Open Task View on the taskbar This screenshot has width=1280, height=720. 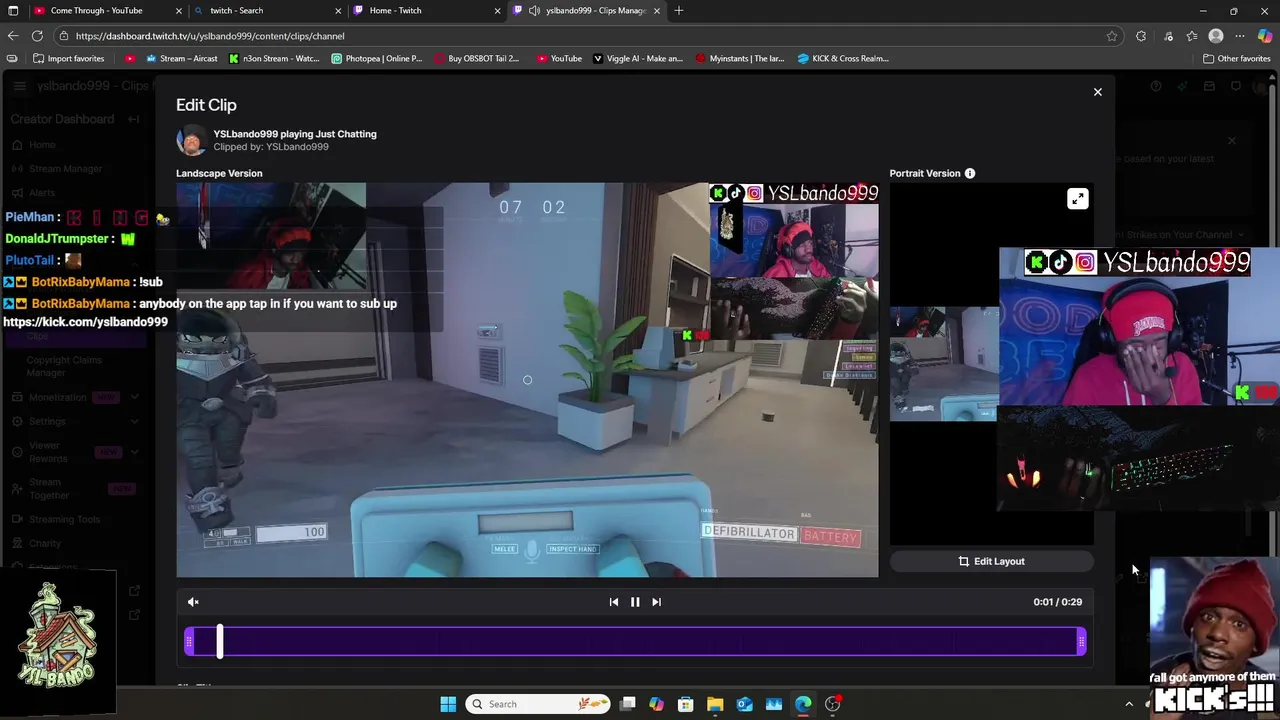[627, 704]
